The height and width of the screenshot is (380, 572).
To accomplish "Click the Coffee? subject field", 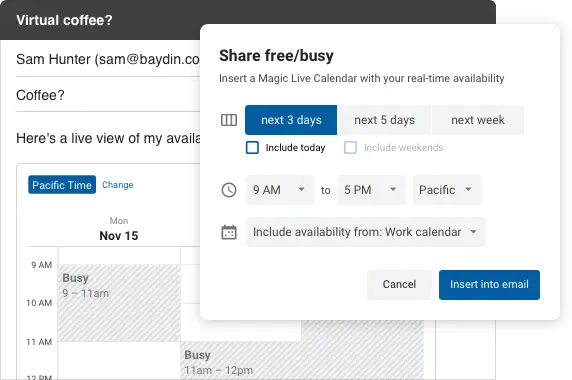I will [108, 96].
